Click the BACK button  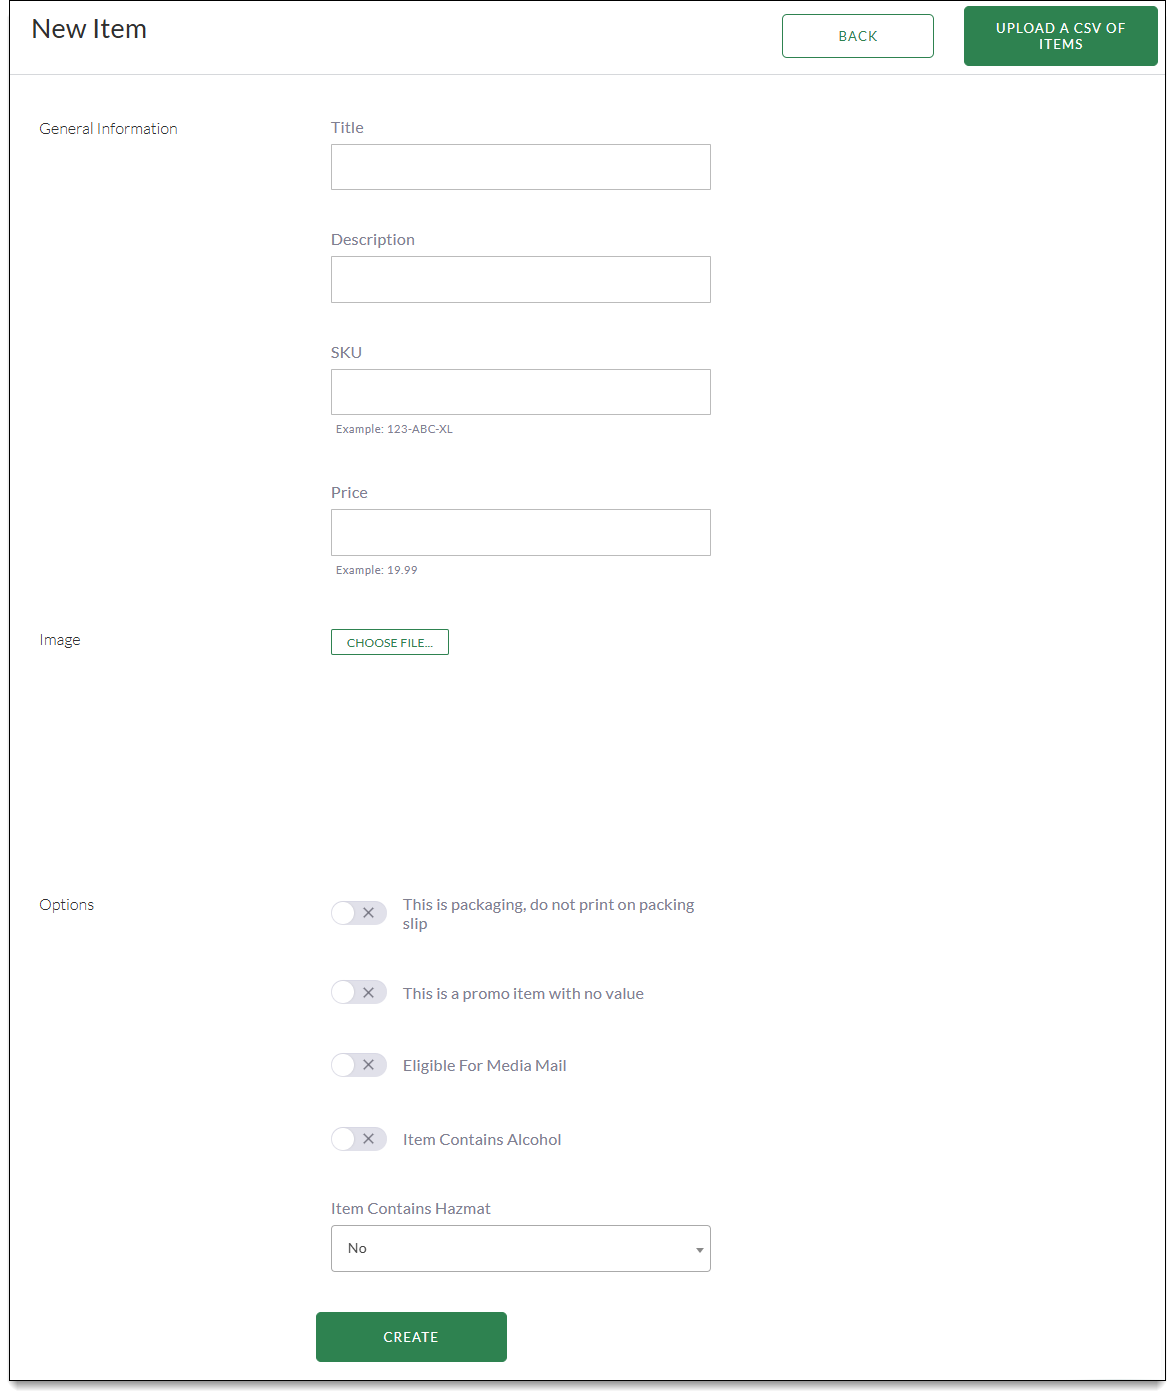click(857, 36)
